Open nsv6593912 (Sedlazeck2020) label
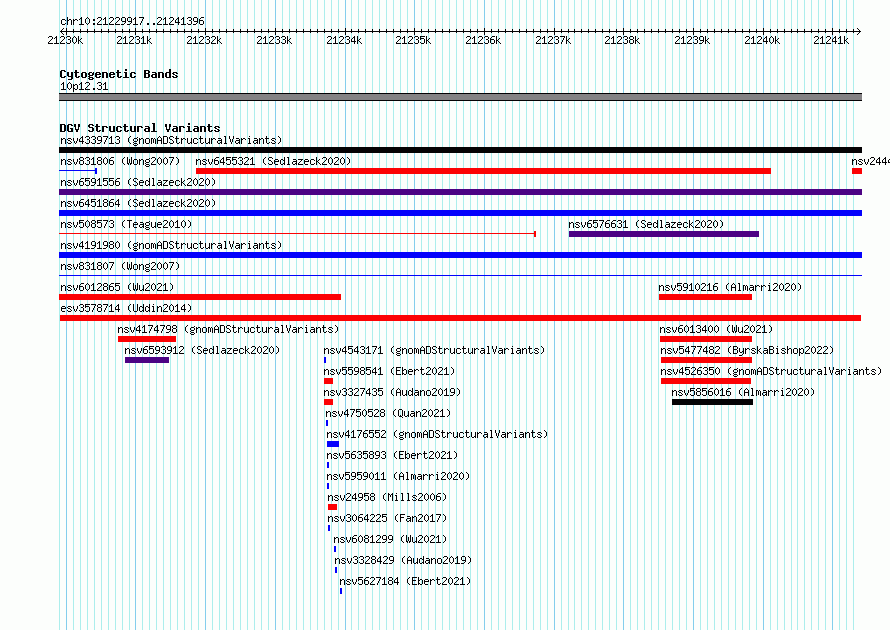890x630 pixels. click(202, 350)
